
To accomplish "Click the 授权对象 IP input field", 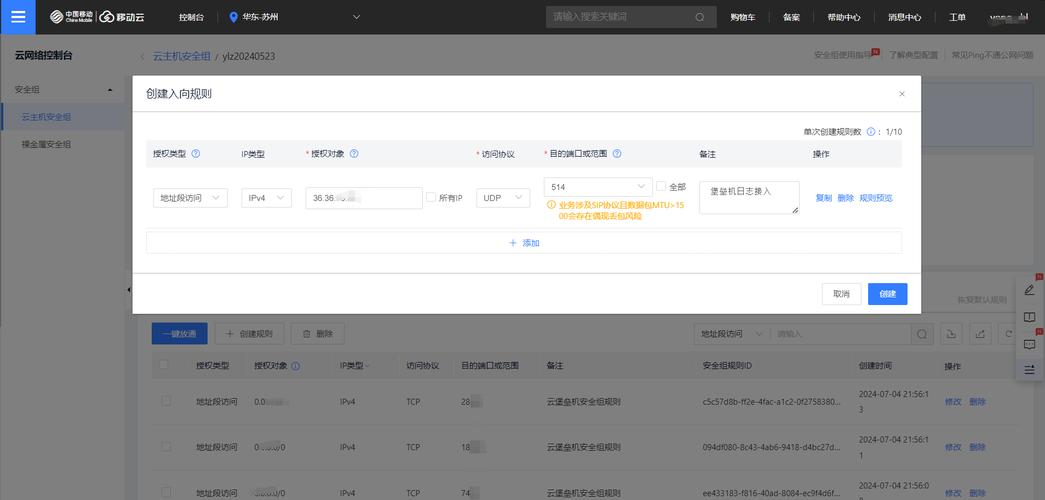I will pyautogui.click(x=364, y=198).
